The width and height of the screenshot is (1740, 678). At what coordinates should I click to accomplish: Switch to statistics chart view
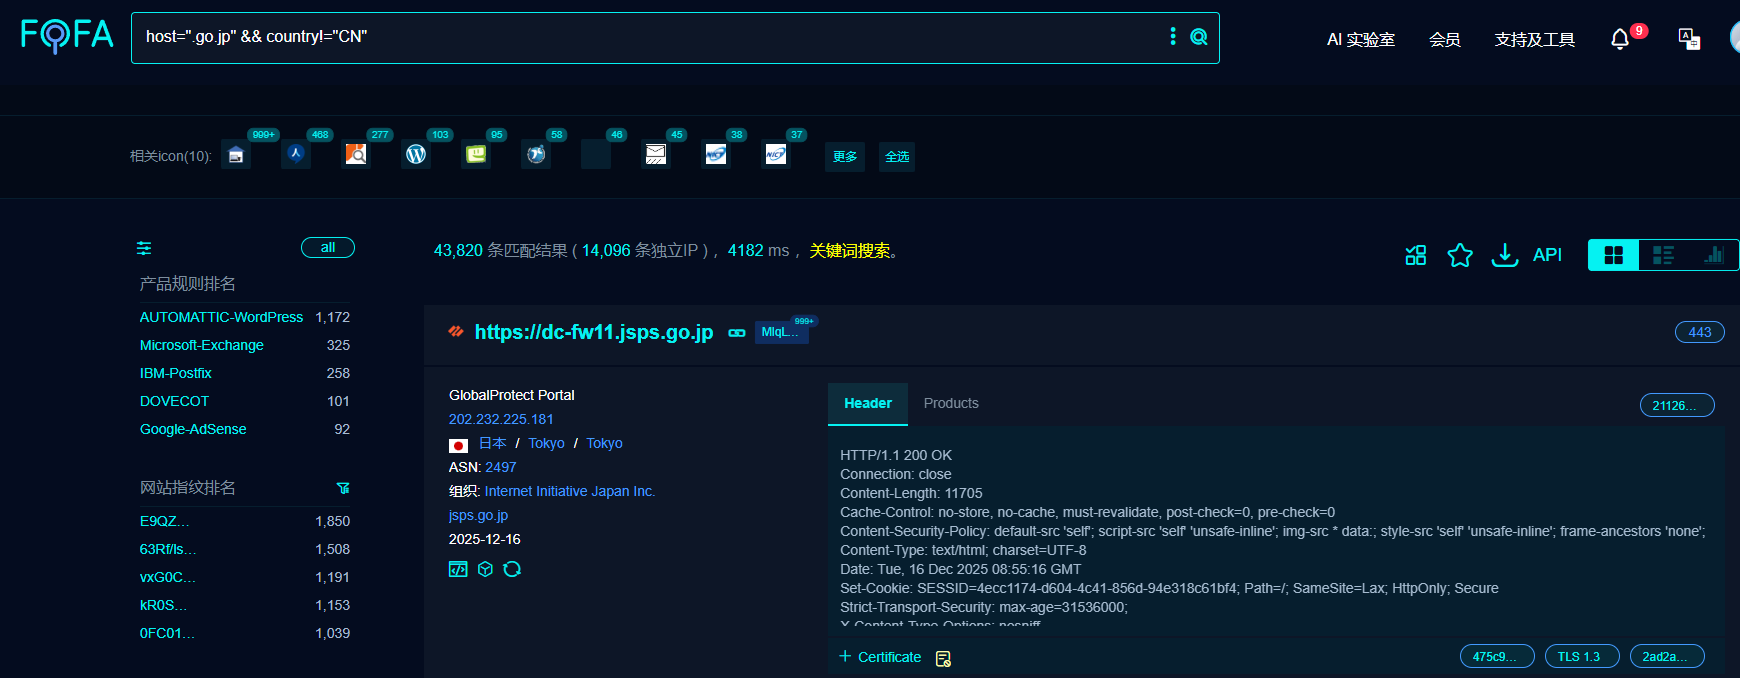(1713, 255)
